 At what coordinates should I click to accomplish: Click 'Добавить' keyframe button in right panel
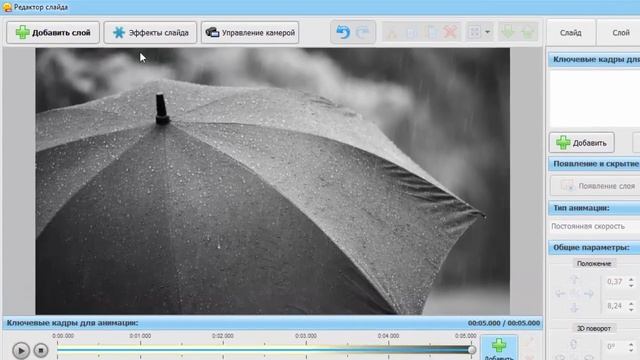[582, 143]
